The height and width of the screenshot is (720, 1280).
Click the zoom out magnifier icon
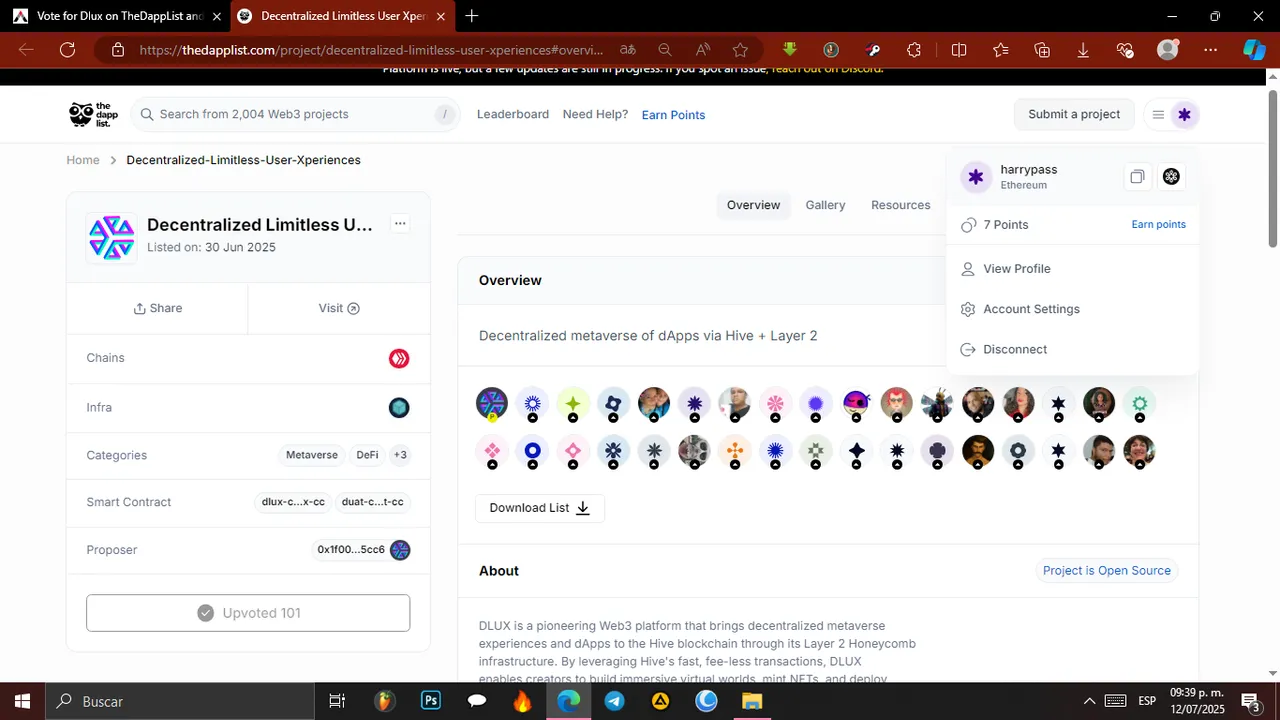coord(665,50)
